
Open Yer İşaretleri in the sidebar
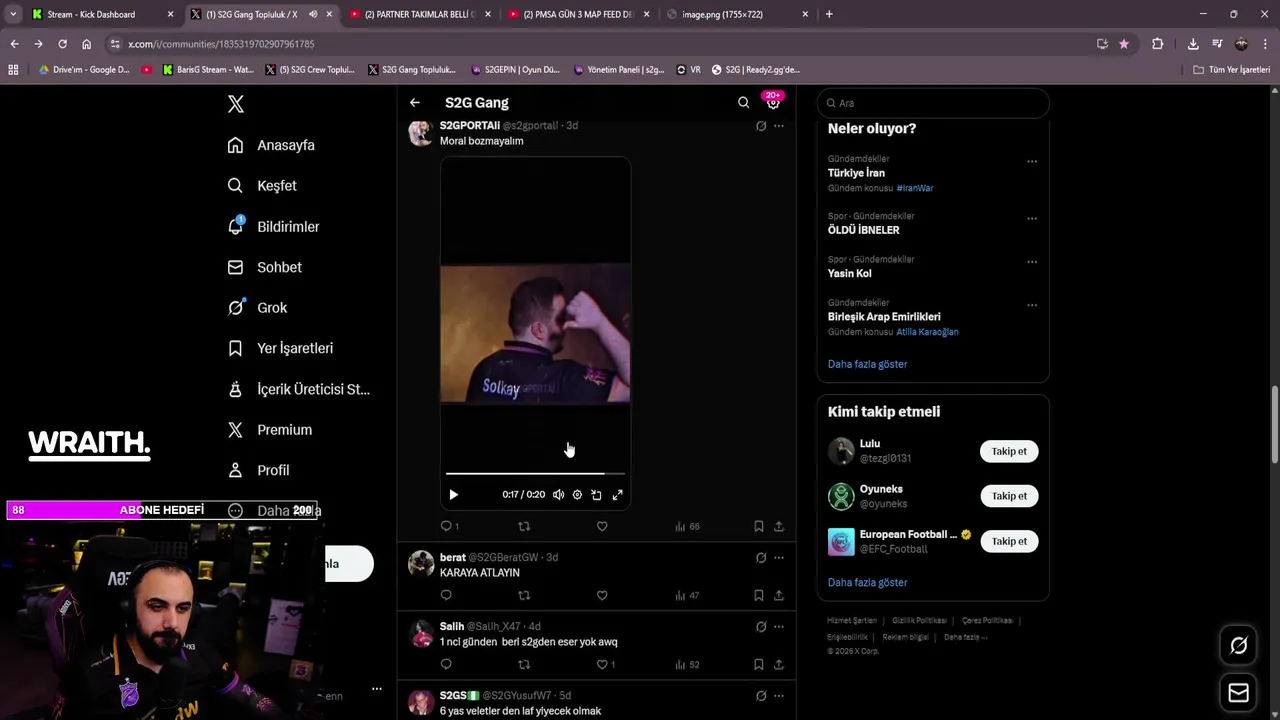point(280,348)
